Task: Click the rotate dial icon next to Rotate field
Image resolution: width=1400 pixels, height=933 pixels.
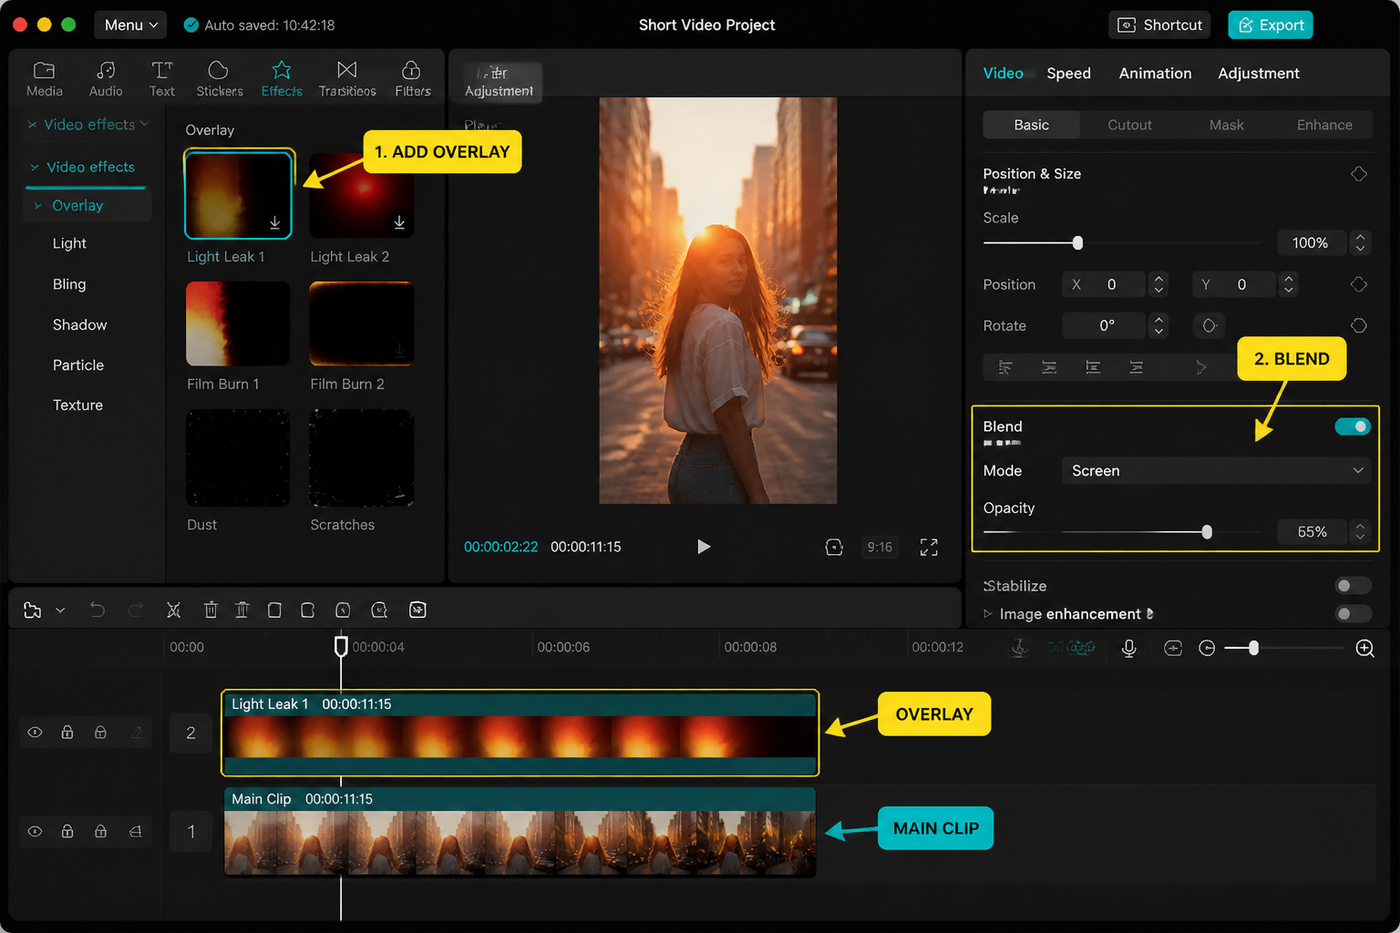Action: click(1209, 326)
